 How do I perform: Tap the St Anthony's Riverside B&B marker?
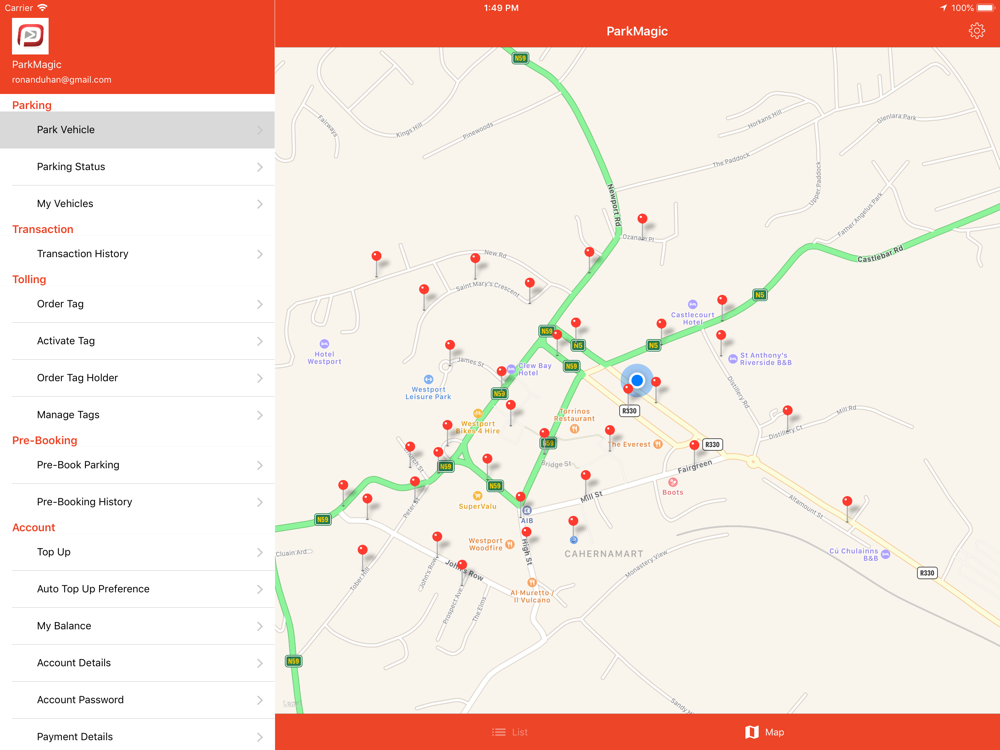click(733, 359)
